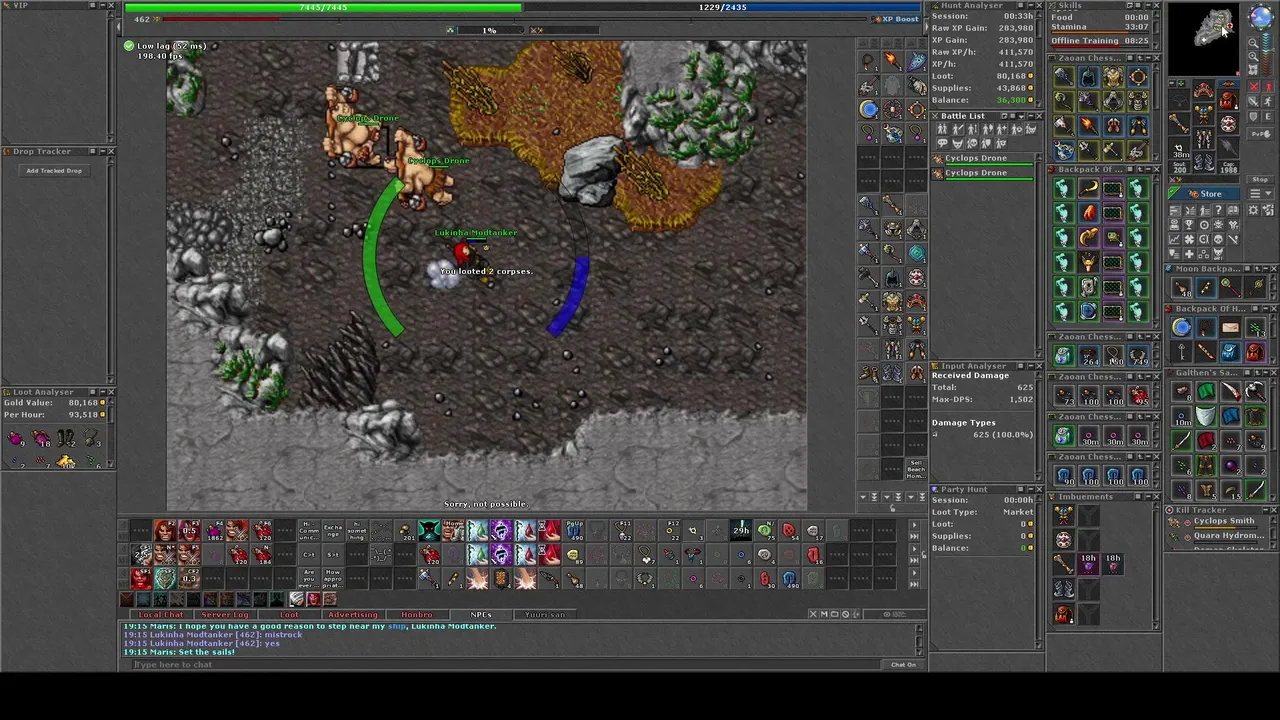Select first Cyclops Drone in Battle List
The height and width of the screenshot is (720, 1280).
click(985, 159)
